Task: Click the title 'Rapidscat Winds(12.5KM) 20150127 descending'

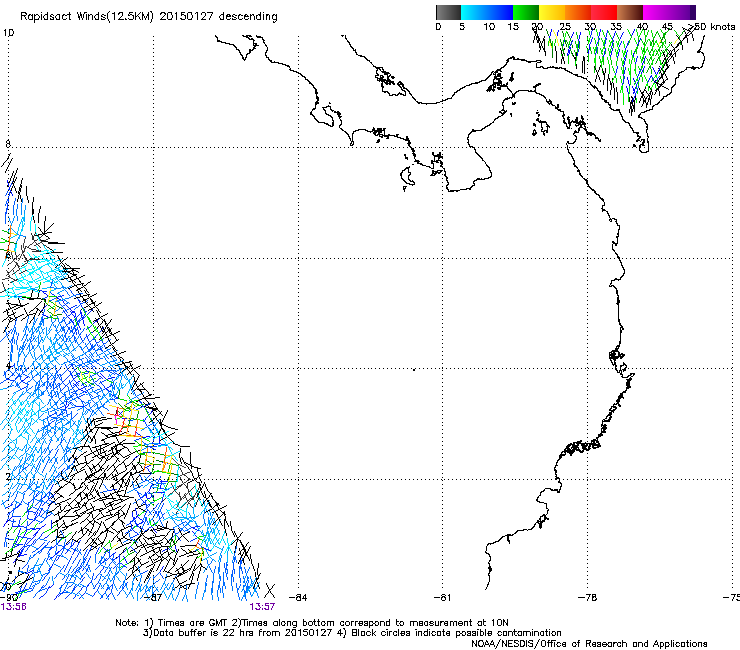Action: point(149,16)
